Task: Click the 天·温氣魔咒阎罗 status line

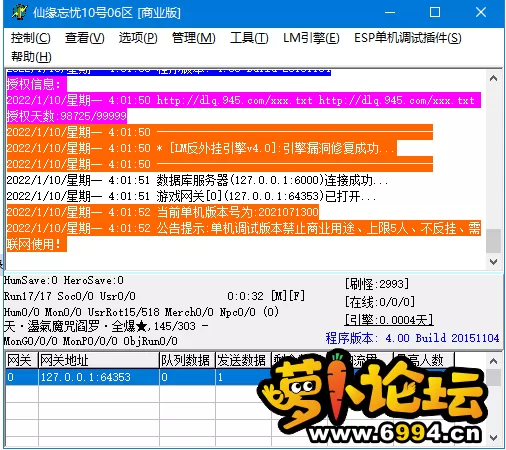Action: [106, 326]
